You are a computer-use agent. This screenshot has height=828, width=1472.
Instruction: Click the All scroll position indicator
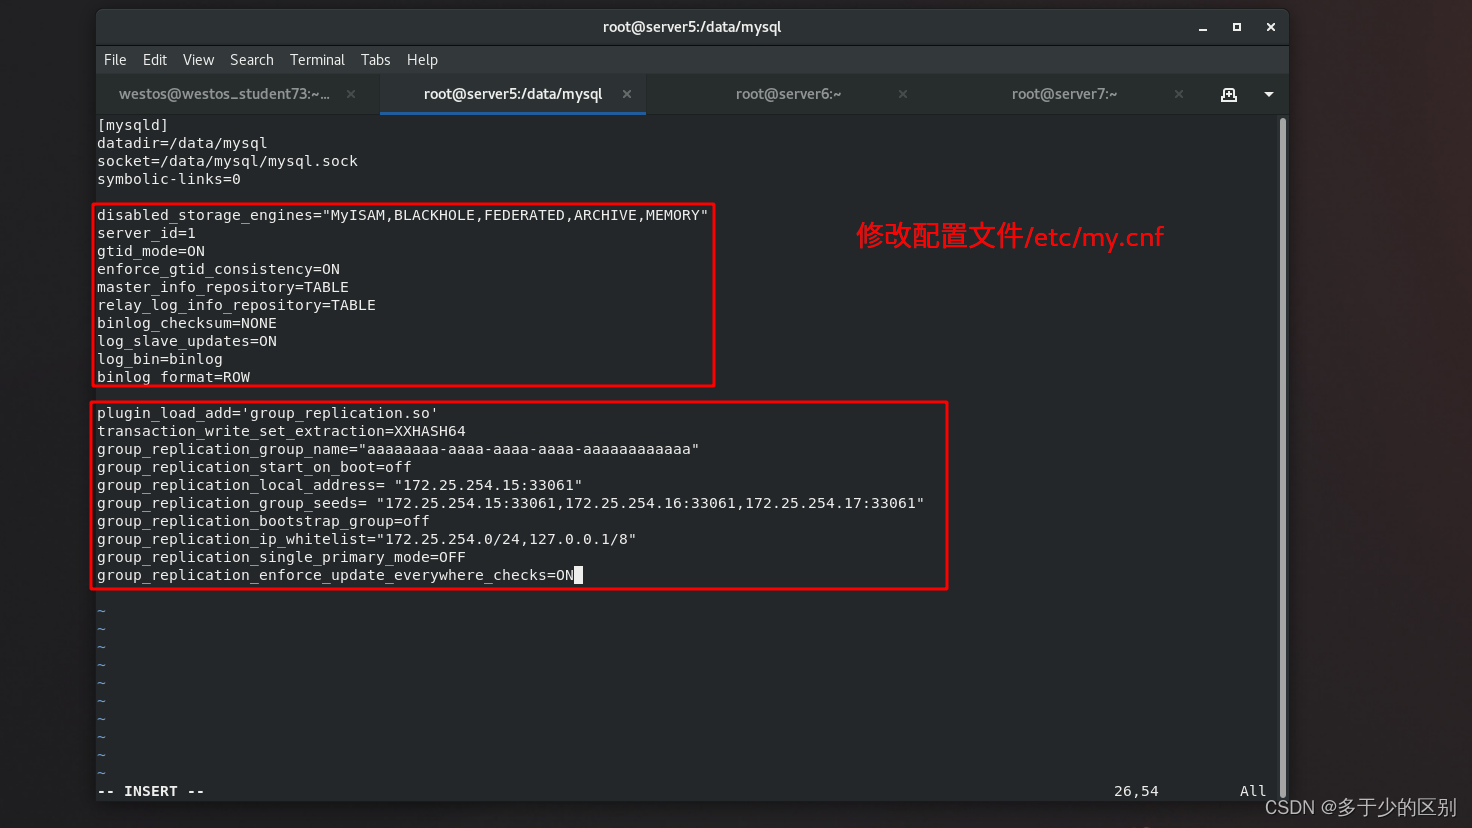click(x=1253, y=791)
